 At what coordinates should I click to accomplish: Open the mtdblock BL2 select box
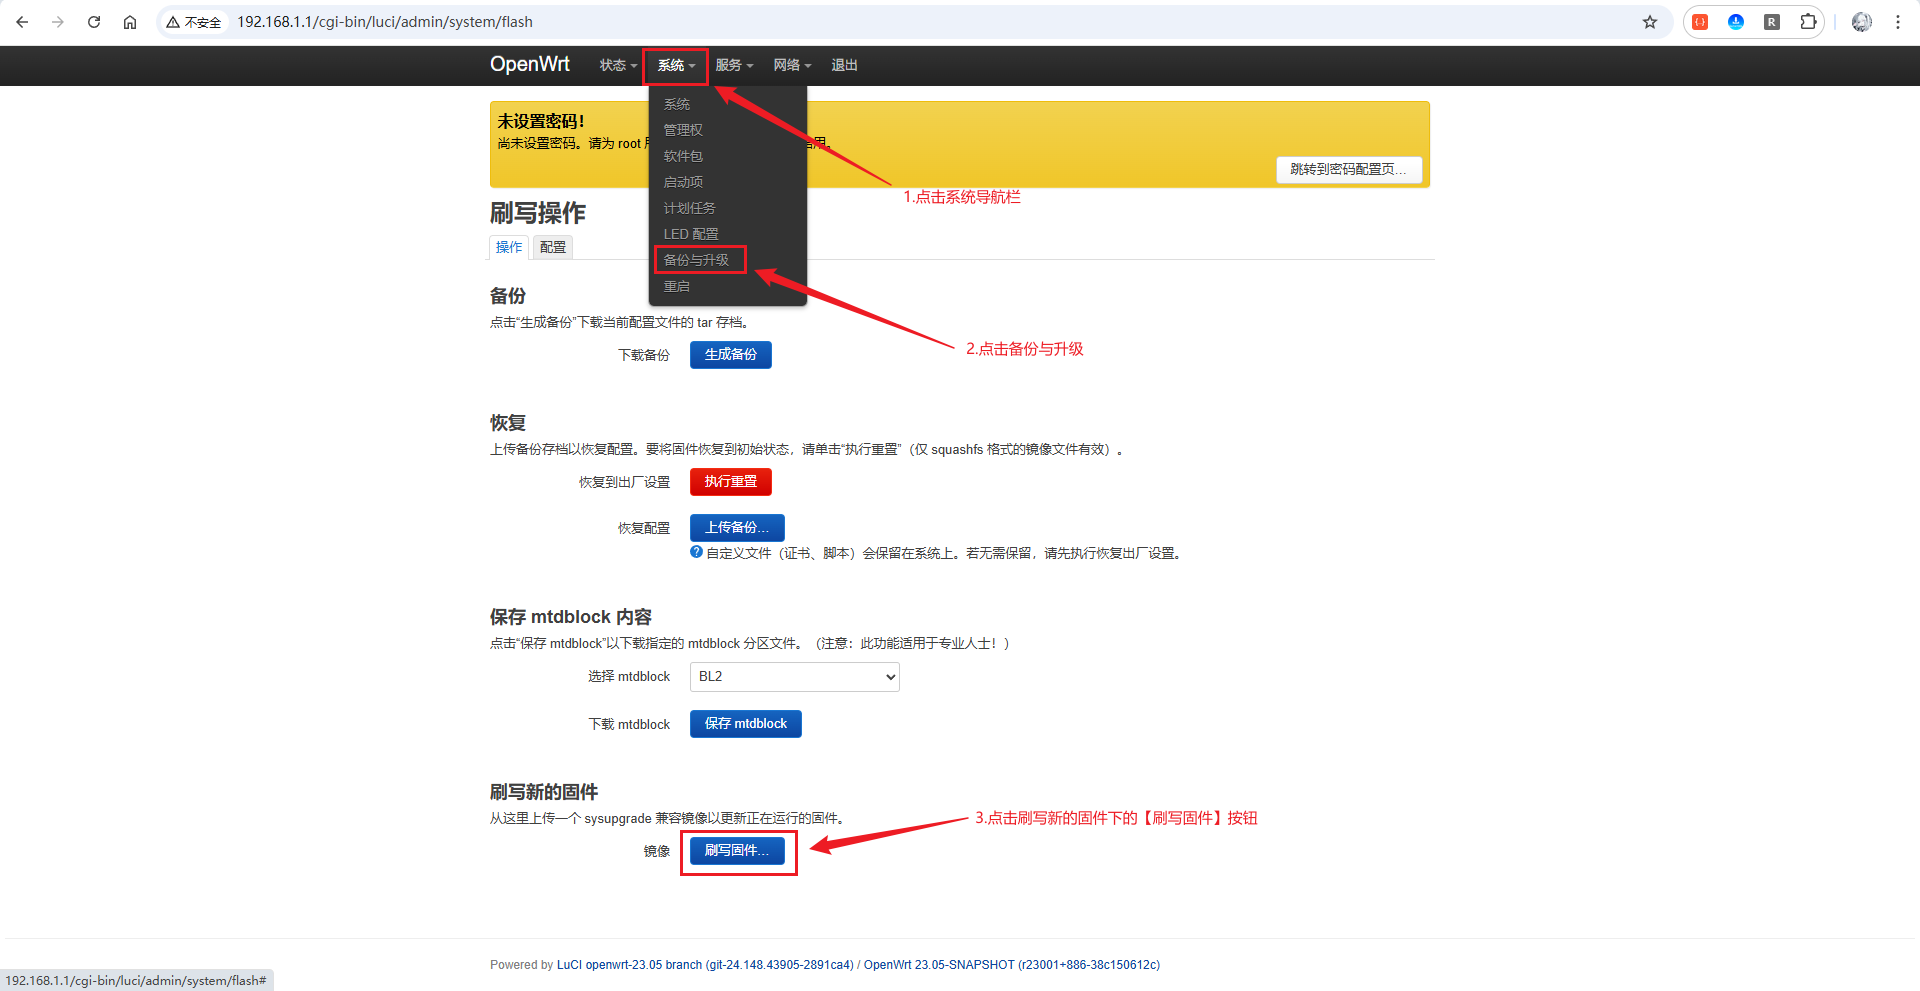pos(794,677)
